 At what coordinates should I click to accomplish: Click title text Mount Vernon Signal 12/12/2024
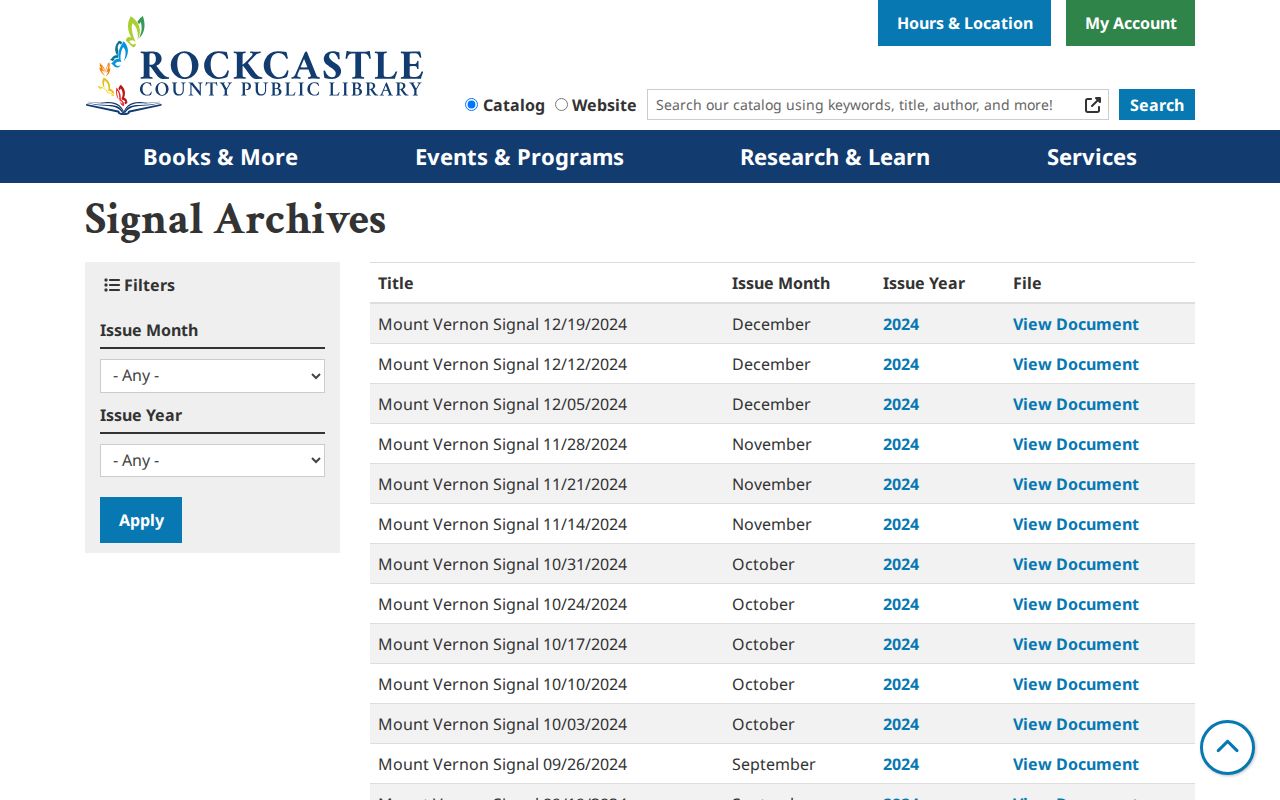(503, 364)
